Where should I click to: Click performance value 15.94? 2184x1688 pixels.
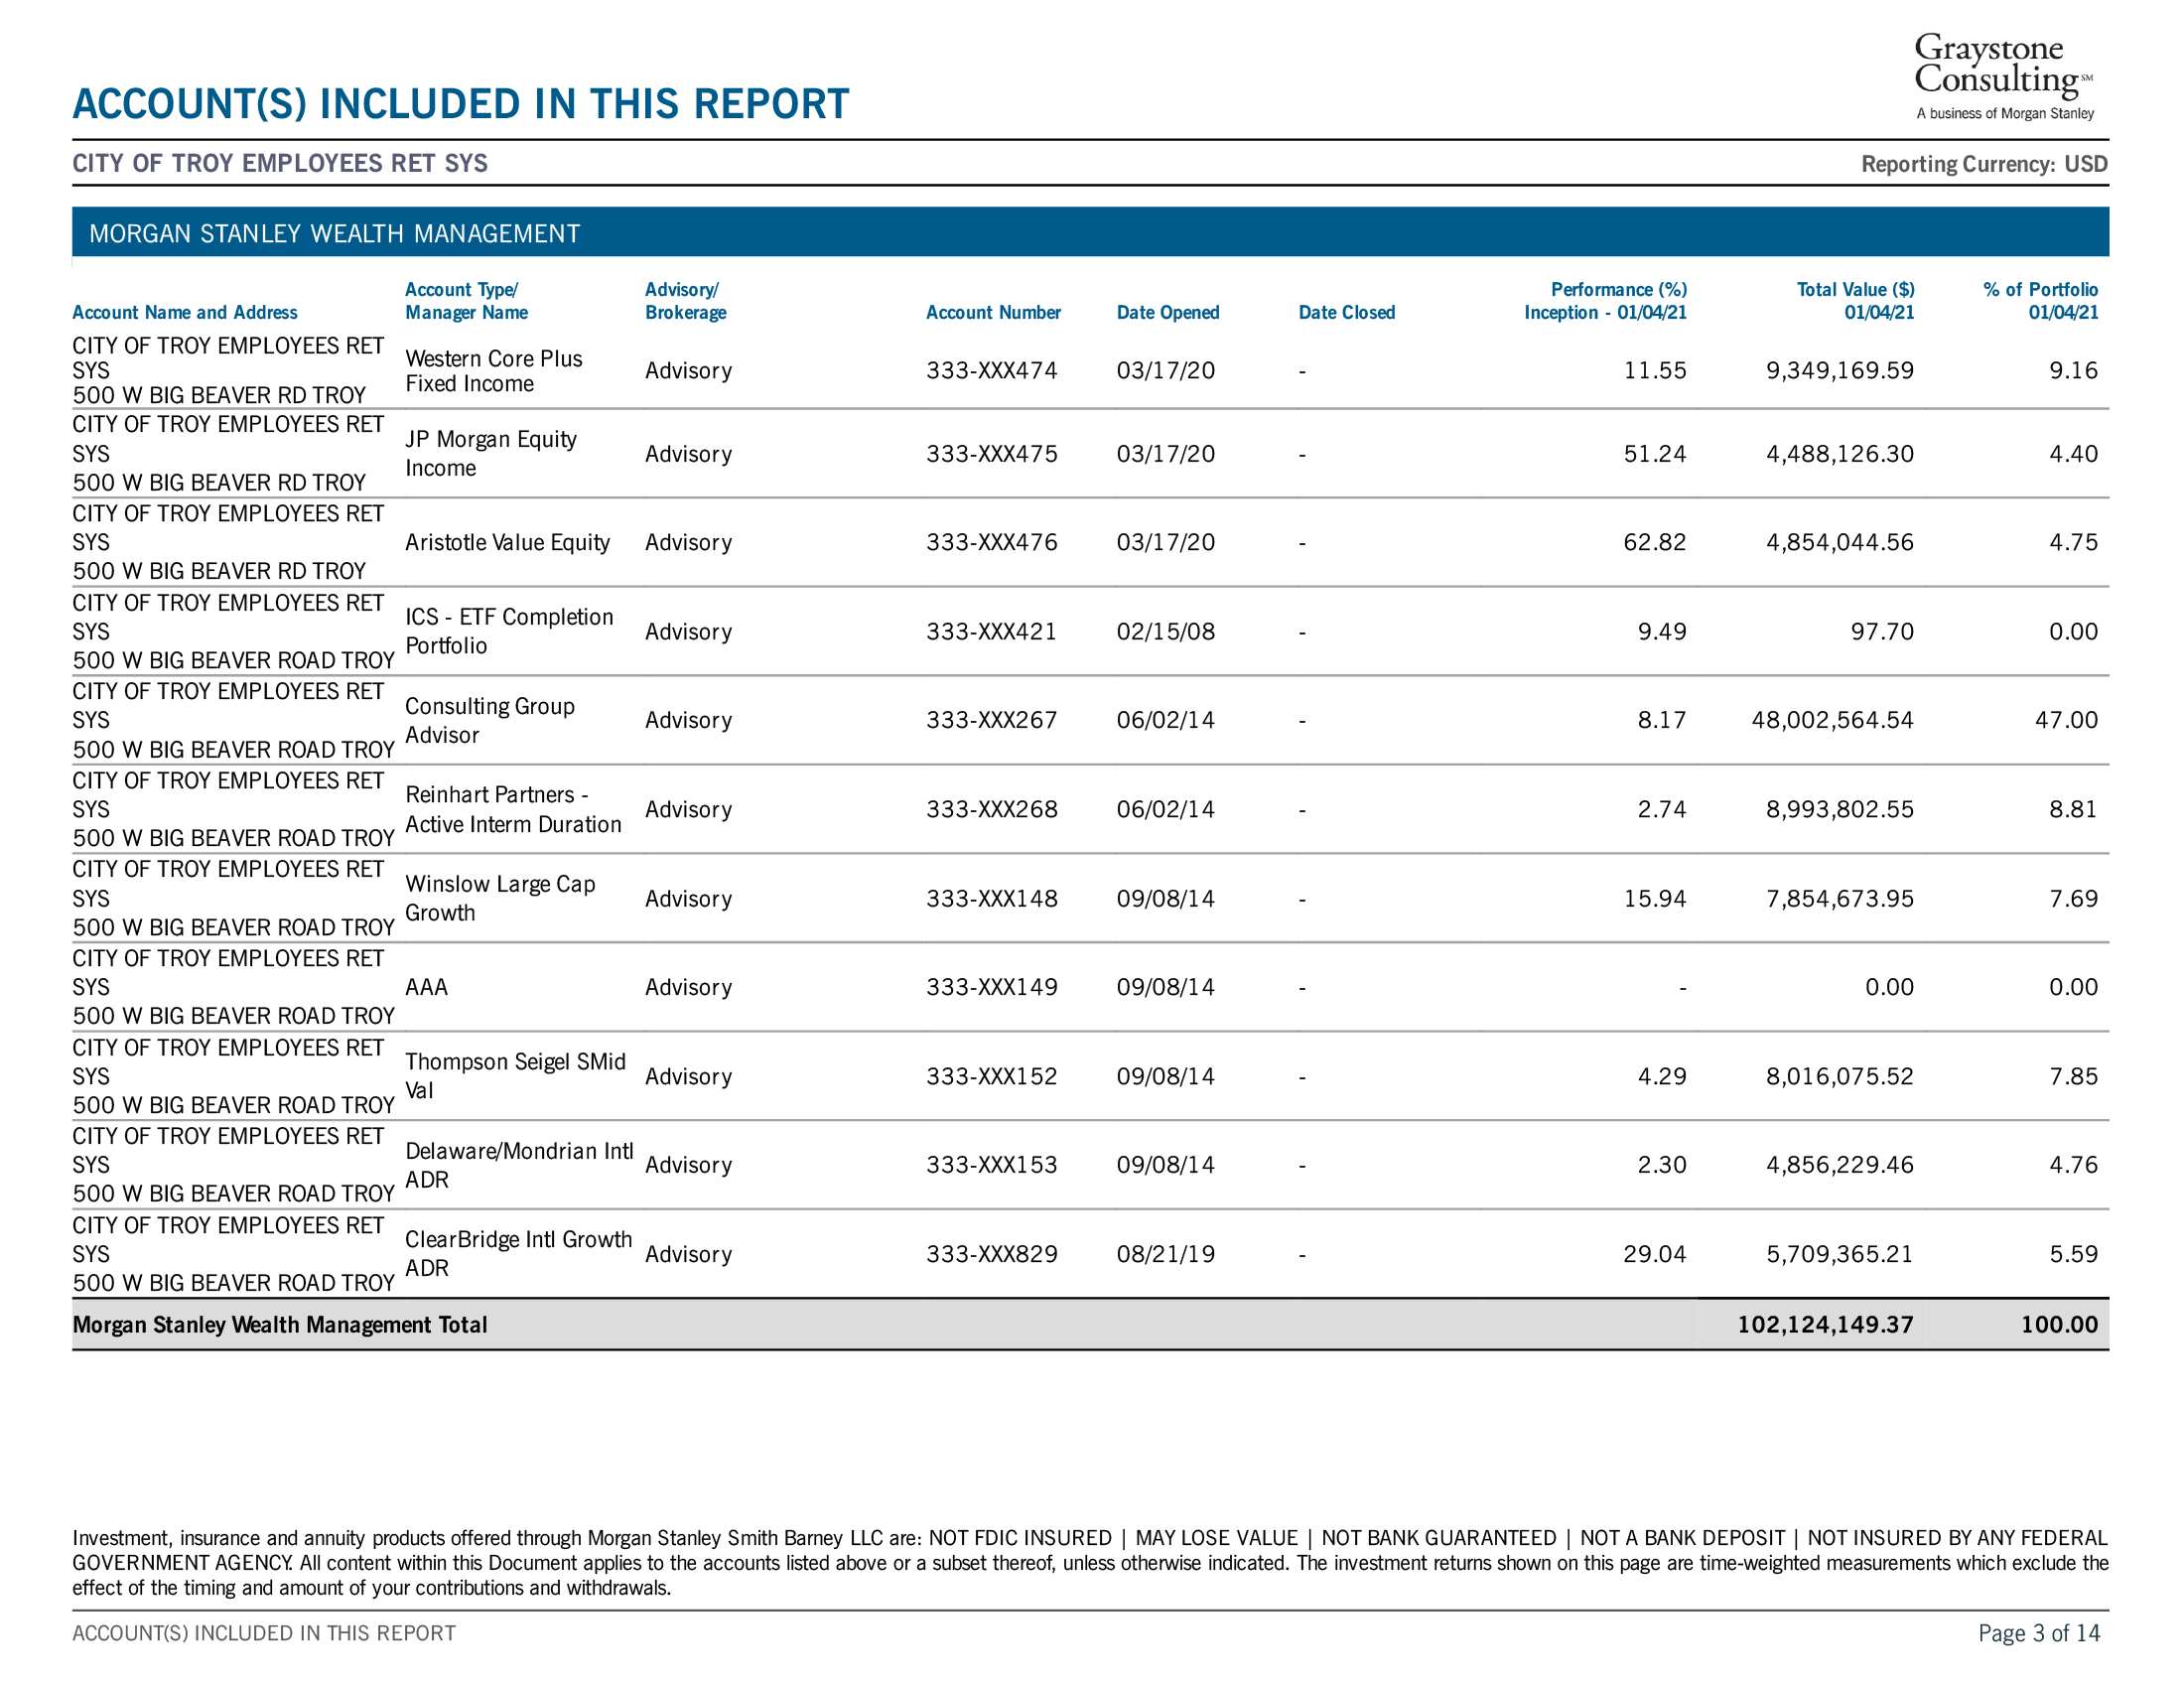(x=1655, y=898)
